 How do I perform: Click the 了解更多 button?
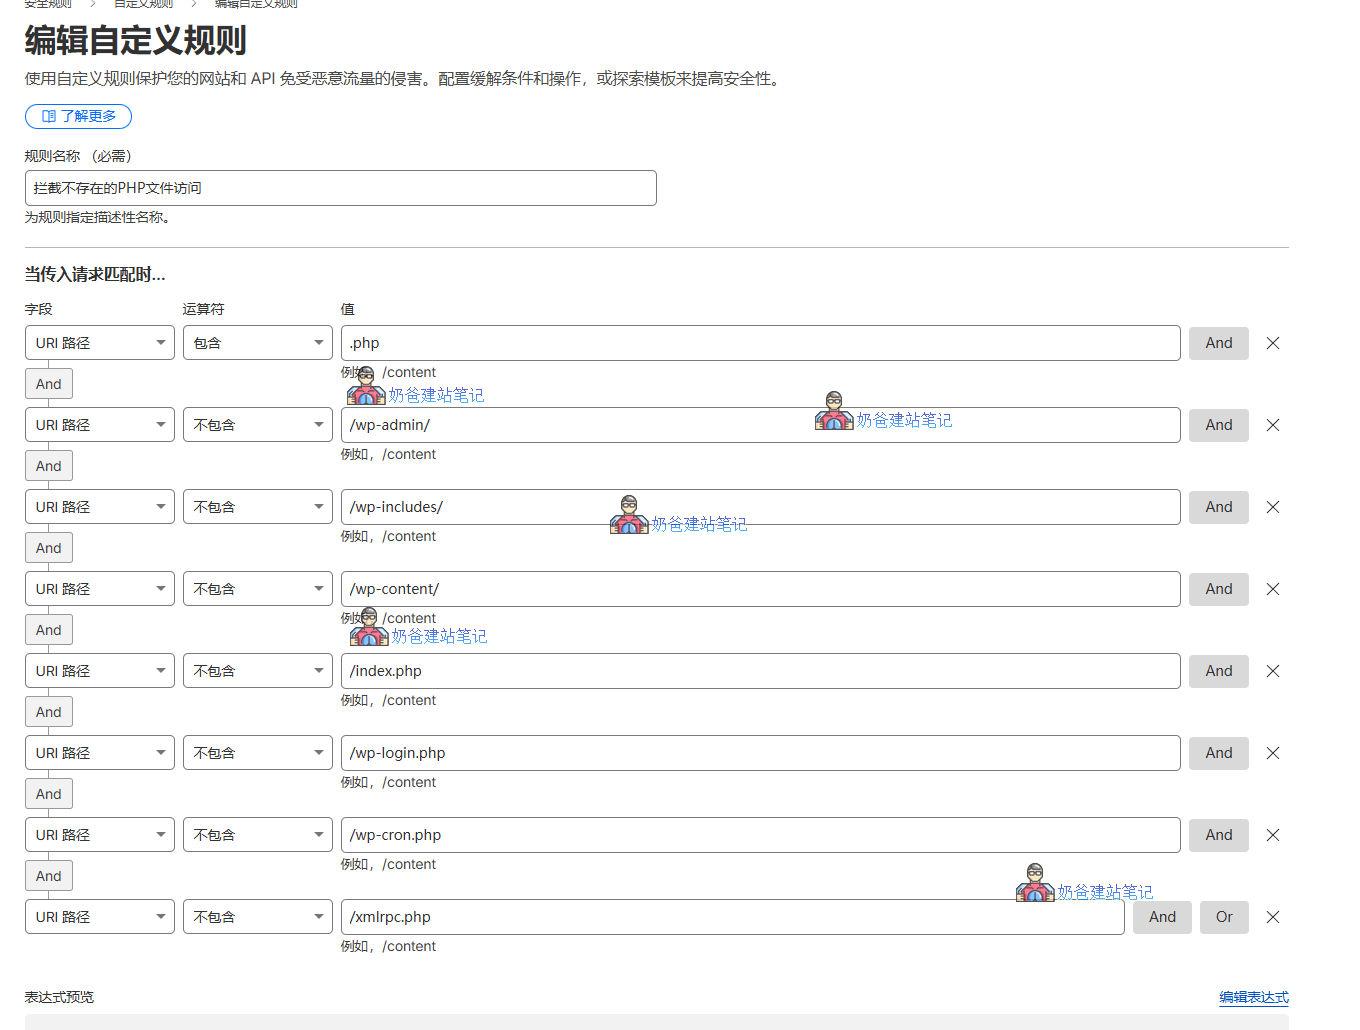pyautogui.click(x=78, y=116)
